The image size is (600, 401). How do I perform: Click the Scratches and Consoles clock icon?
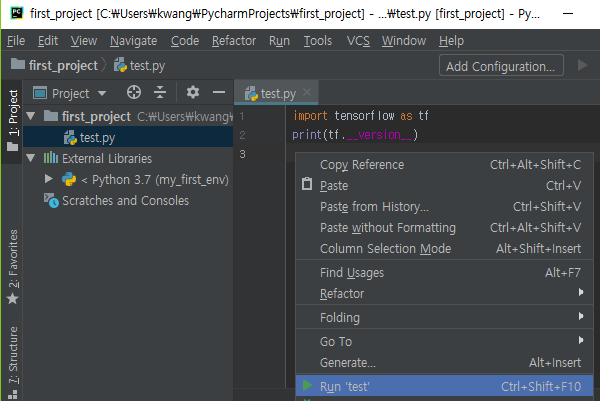click(51, 200)
